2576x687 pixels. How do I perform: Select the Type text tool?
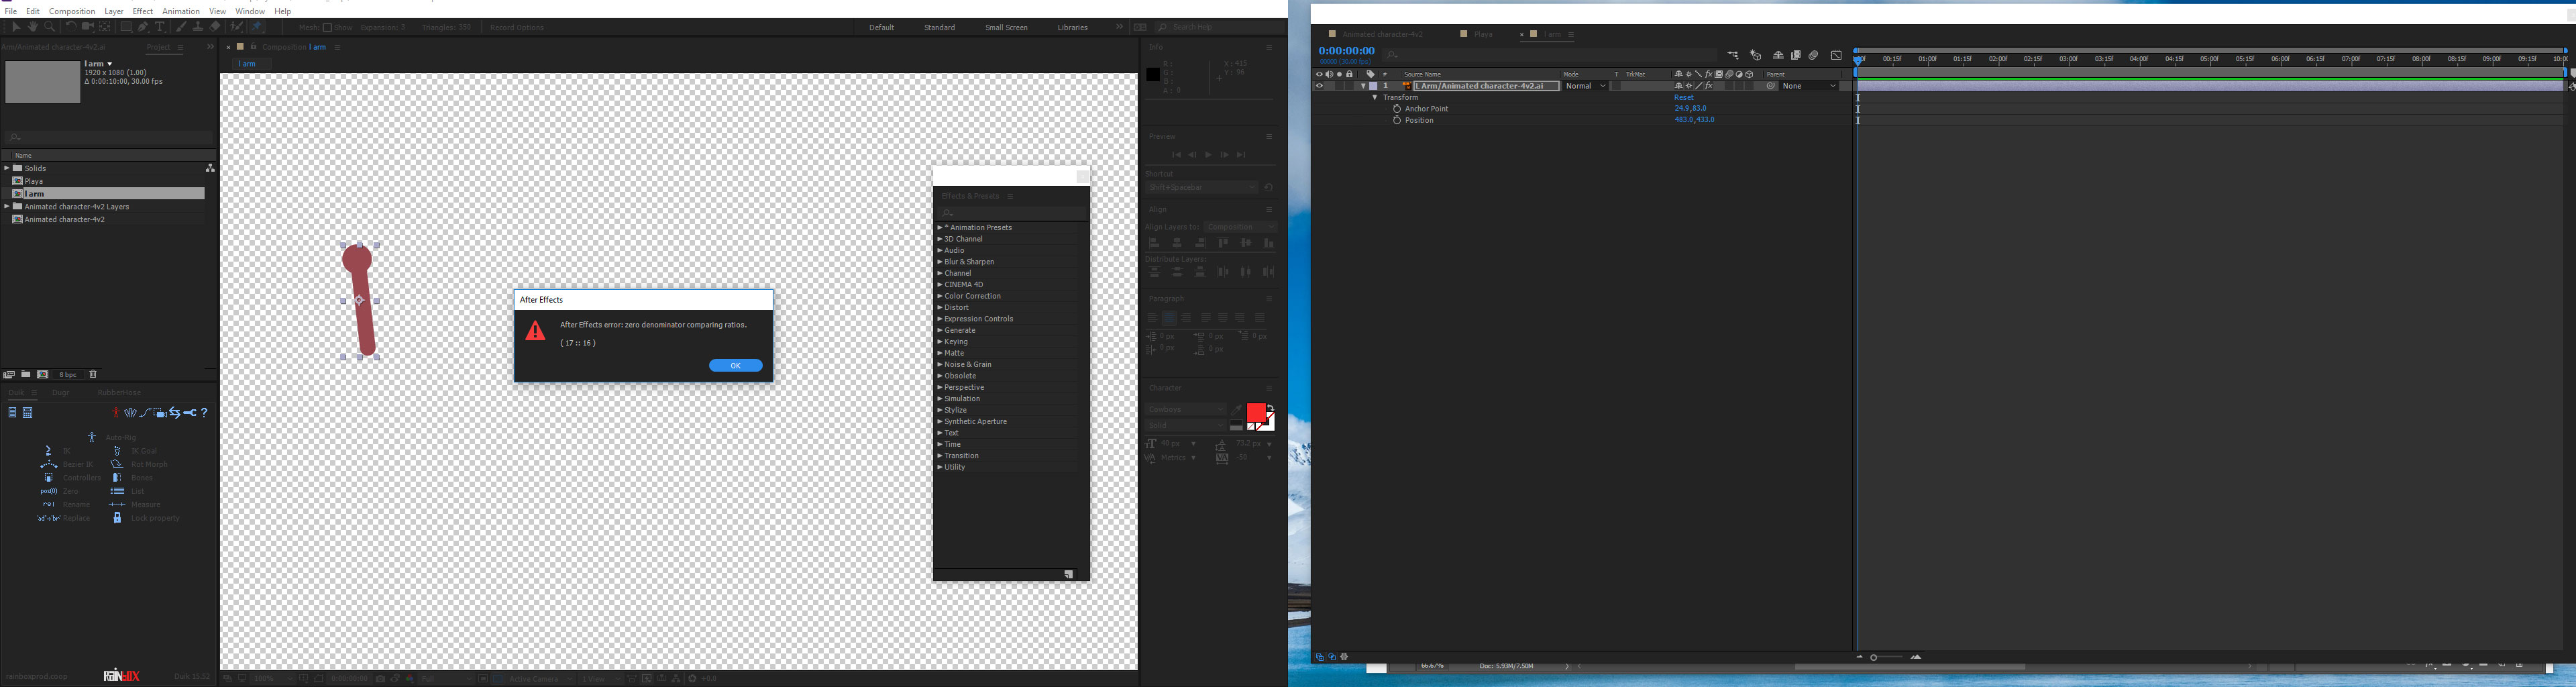(160, 27)
